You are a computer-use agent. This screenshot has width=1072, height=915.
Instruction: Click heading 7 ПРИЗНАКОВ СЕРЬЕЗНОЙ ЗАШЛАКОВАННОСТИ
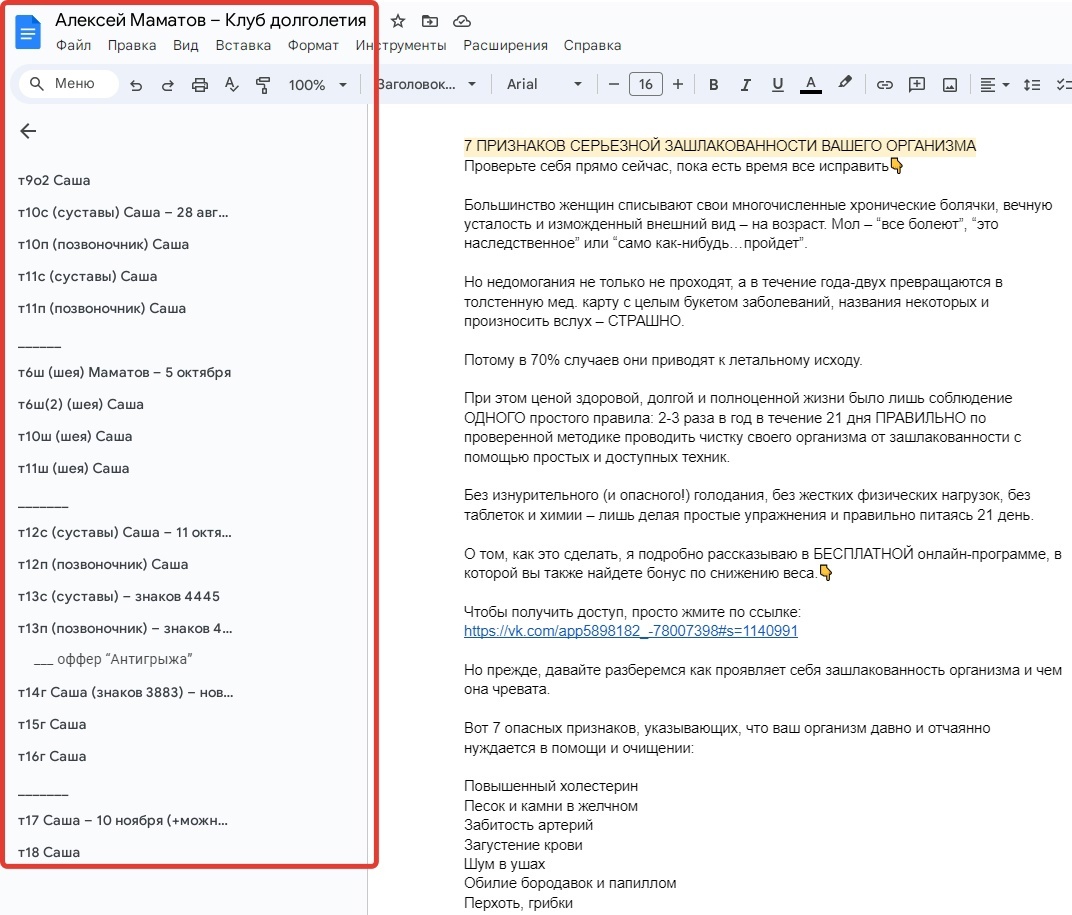point(720,146)
